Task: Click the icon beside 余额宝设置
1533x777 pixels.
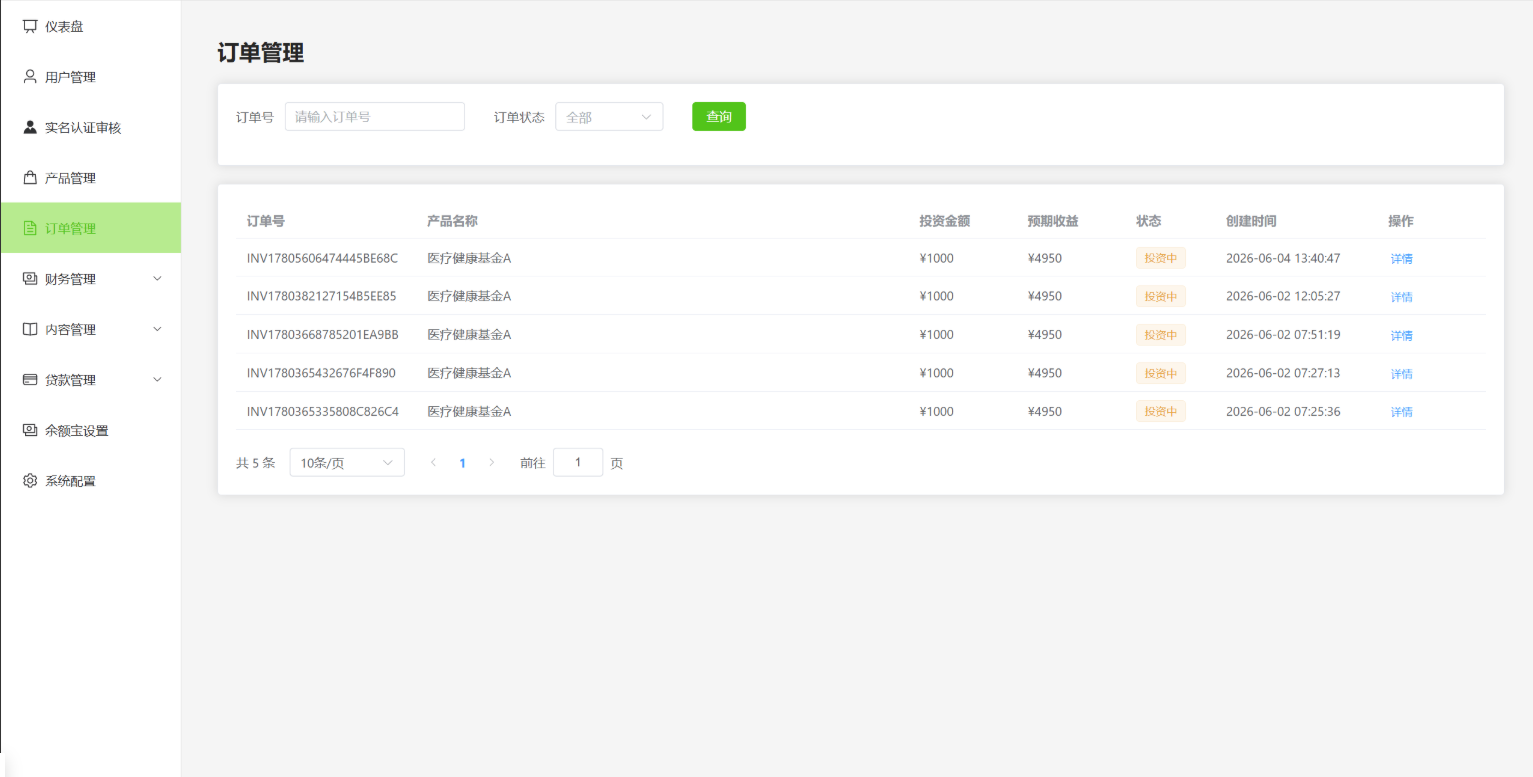Action: pyautogui.click(x=30, y=430)
